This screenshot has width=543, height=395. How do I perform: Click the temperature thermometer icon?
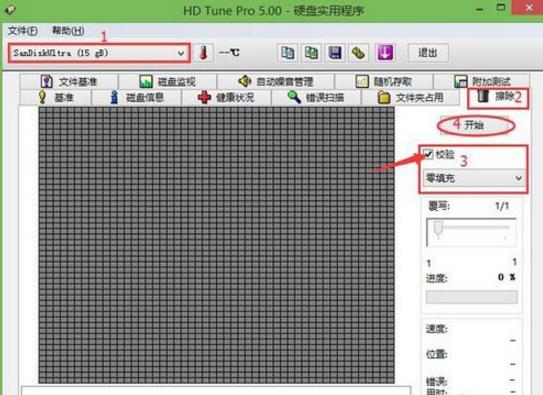[203, 53]
